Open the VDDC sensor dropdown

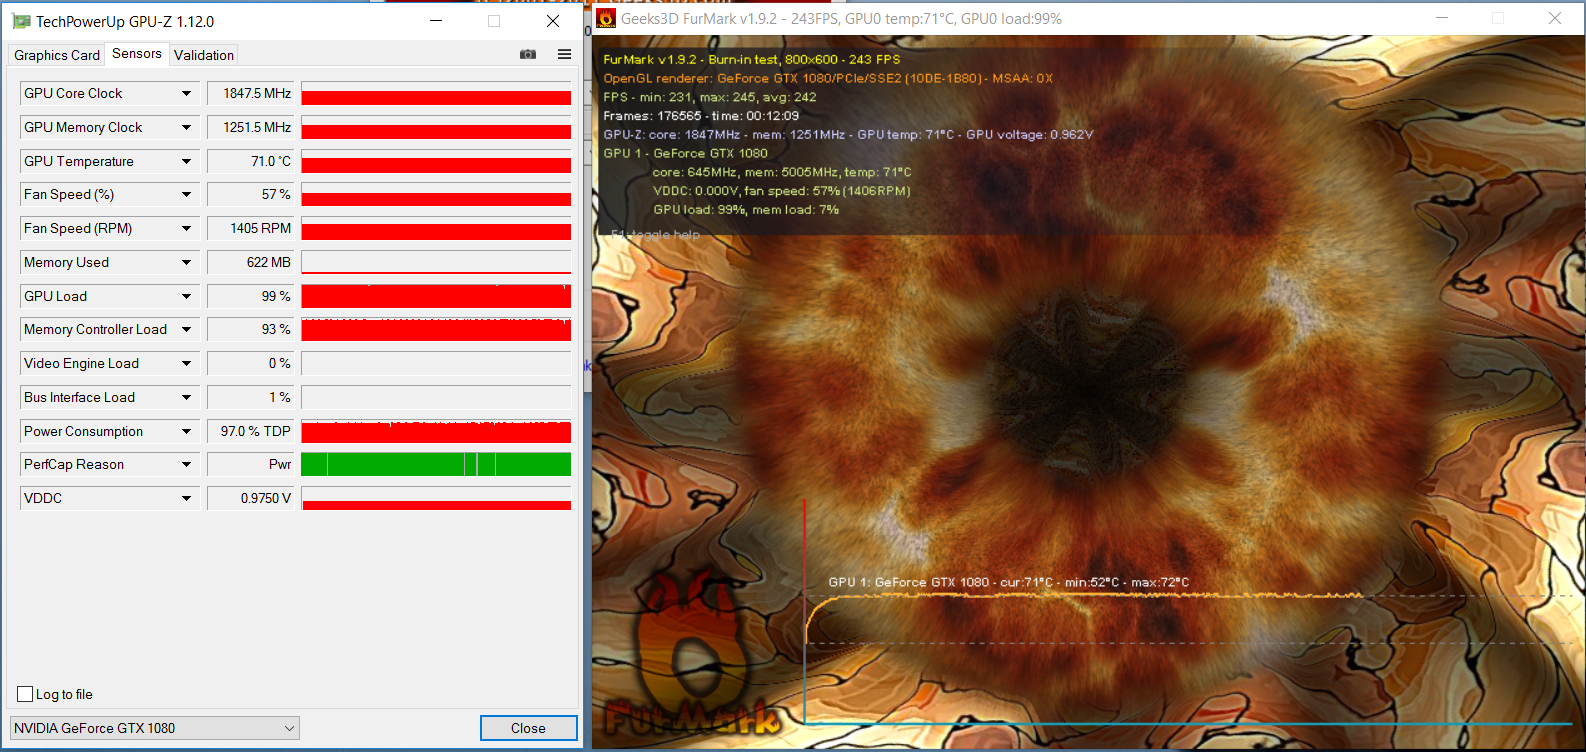[186, 498]
